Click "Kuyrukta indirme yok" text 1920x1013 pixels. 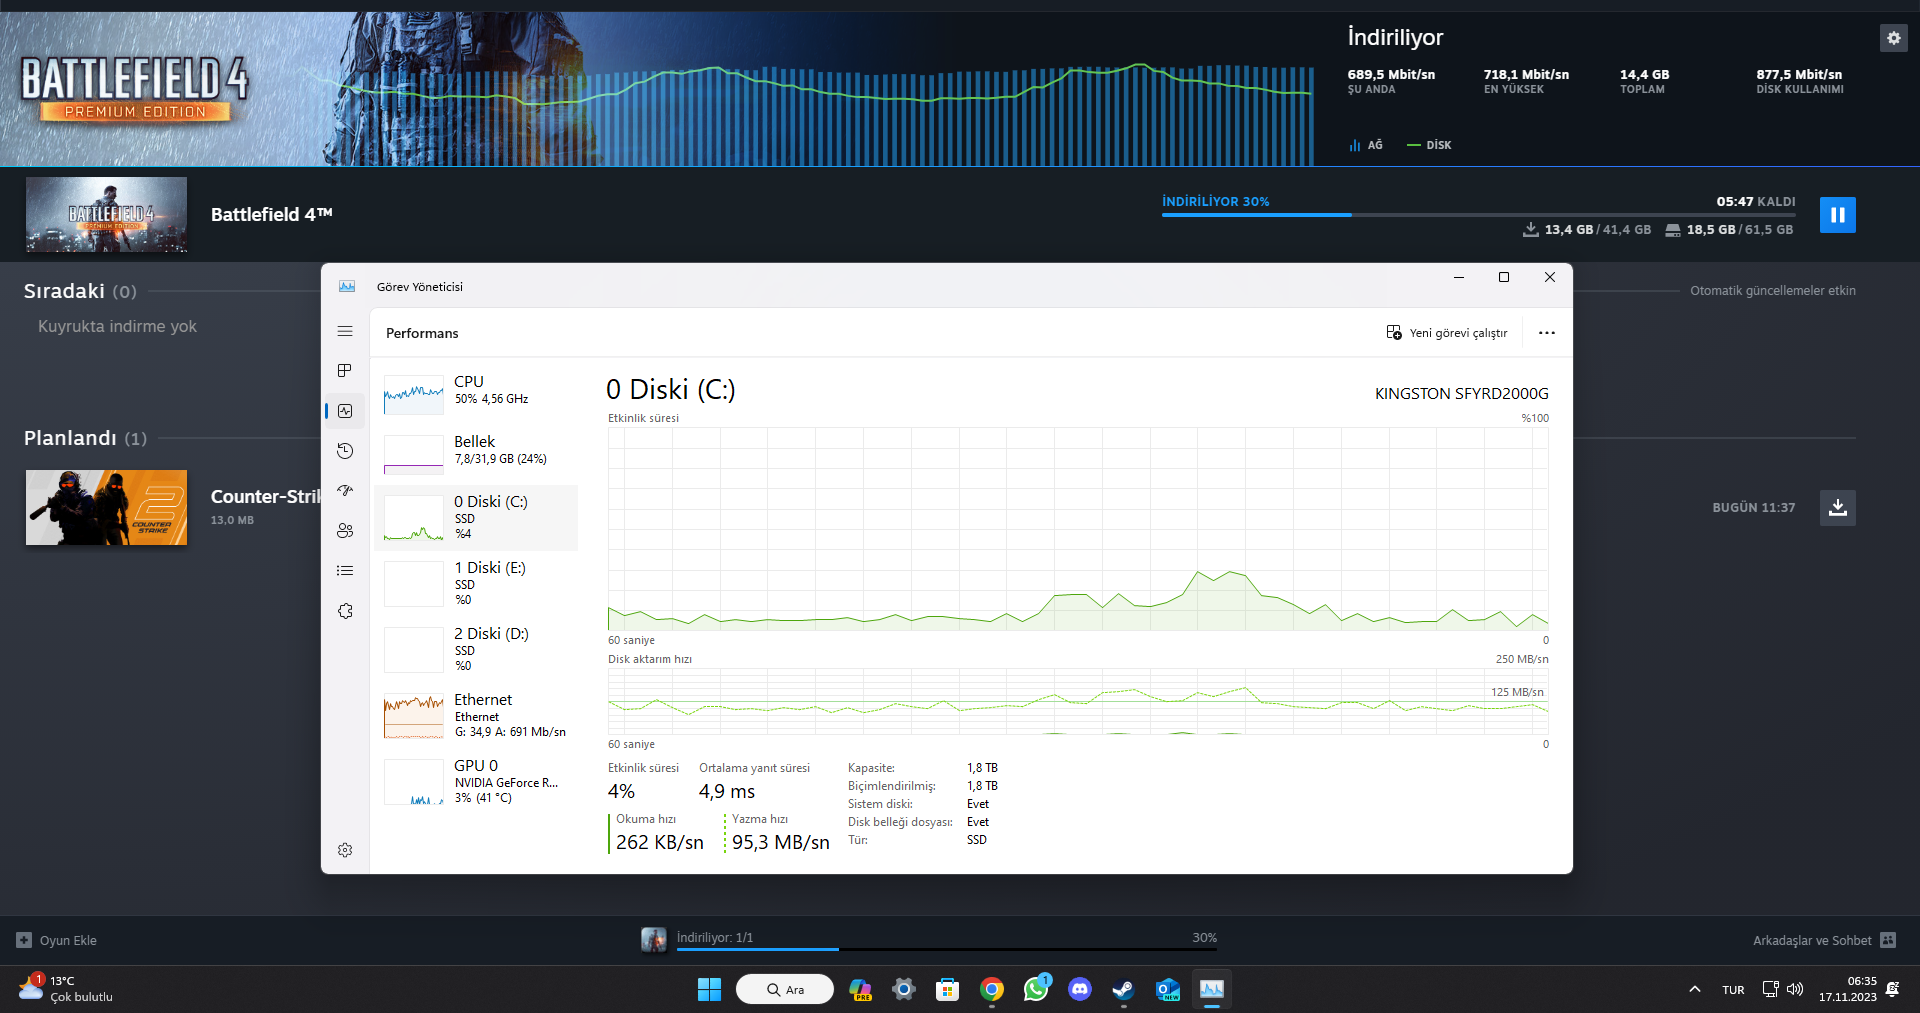pyautogui.click(x=117, y=327)
